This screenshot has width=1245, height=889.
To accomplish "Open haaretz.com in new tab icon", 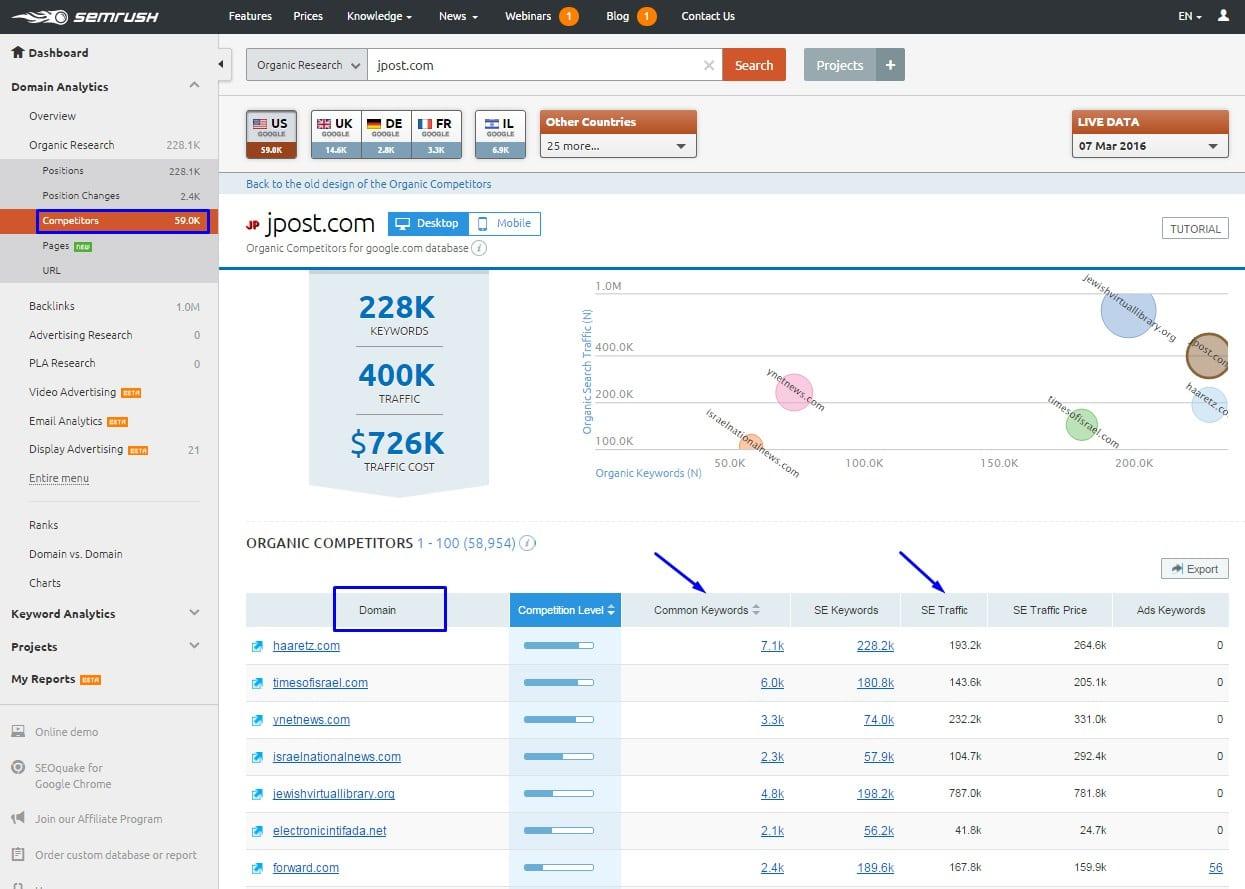I will coord(258,646).
